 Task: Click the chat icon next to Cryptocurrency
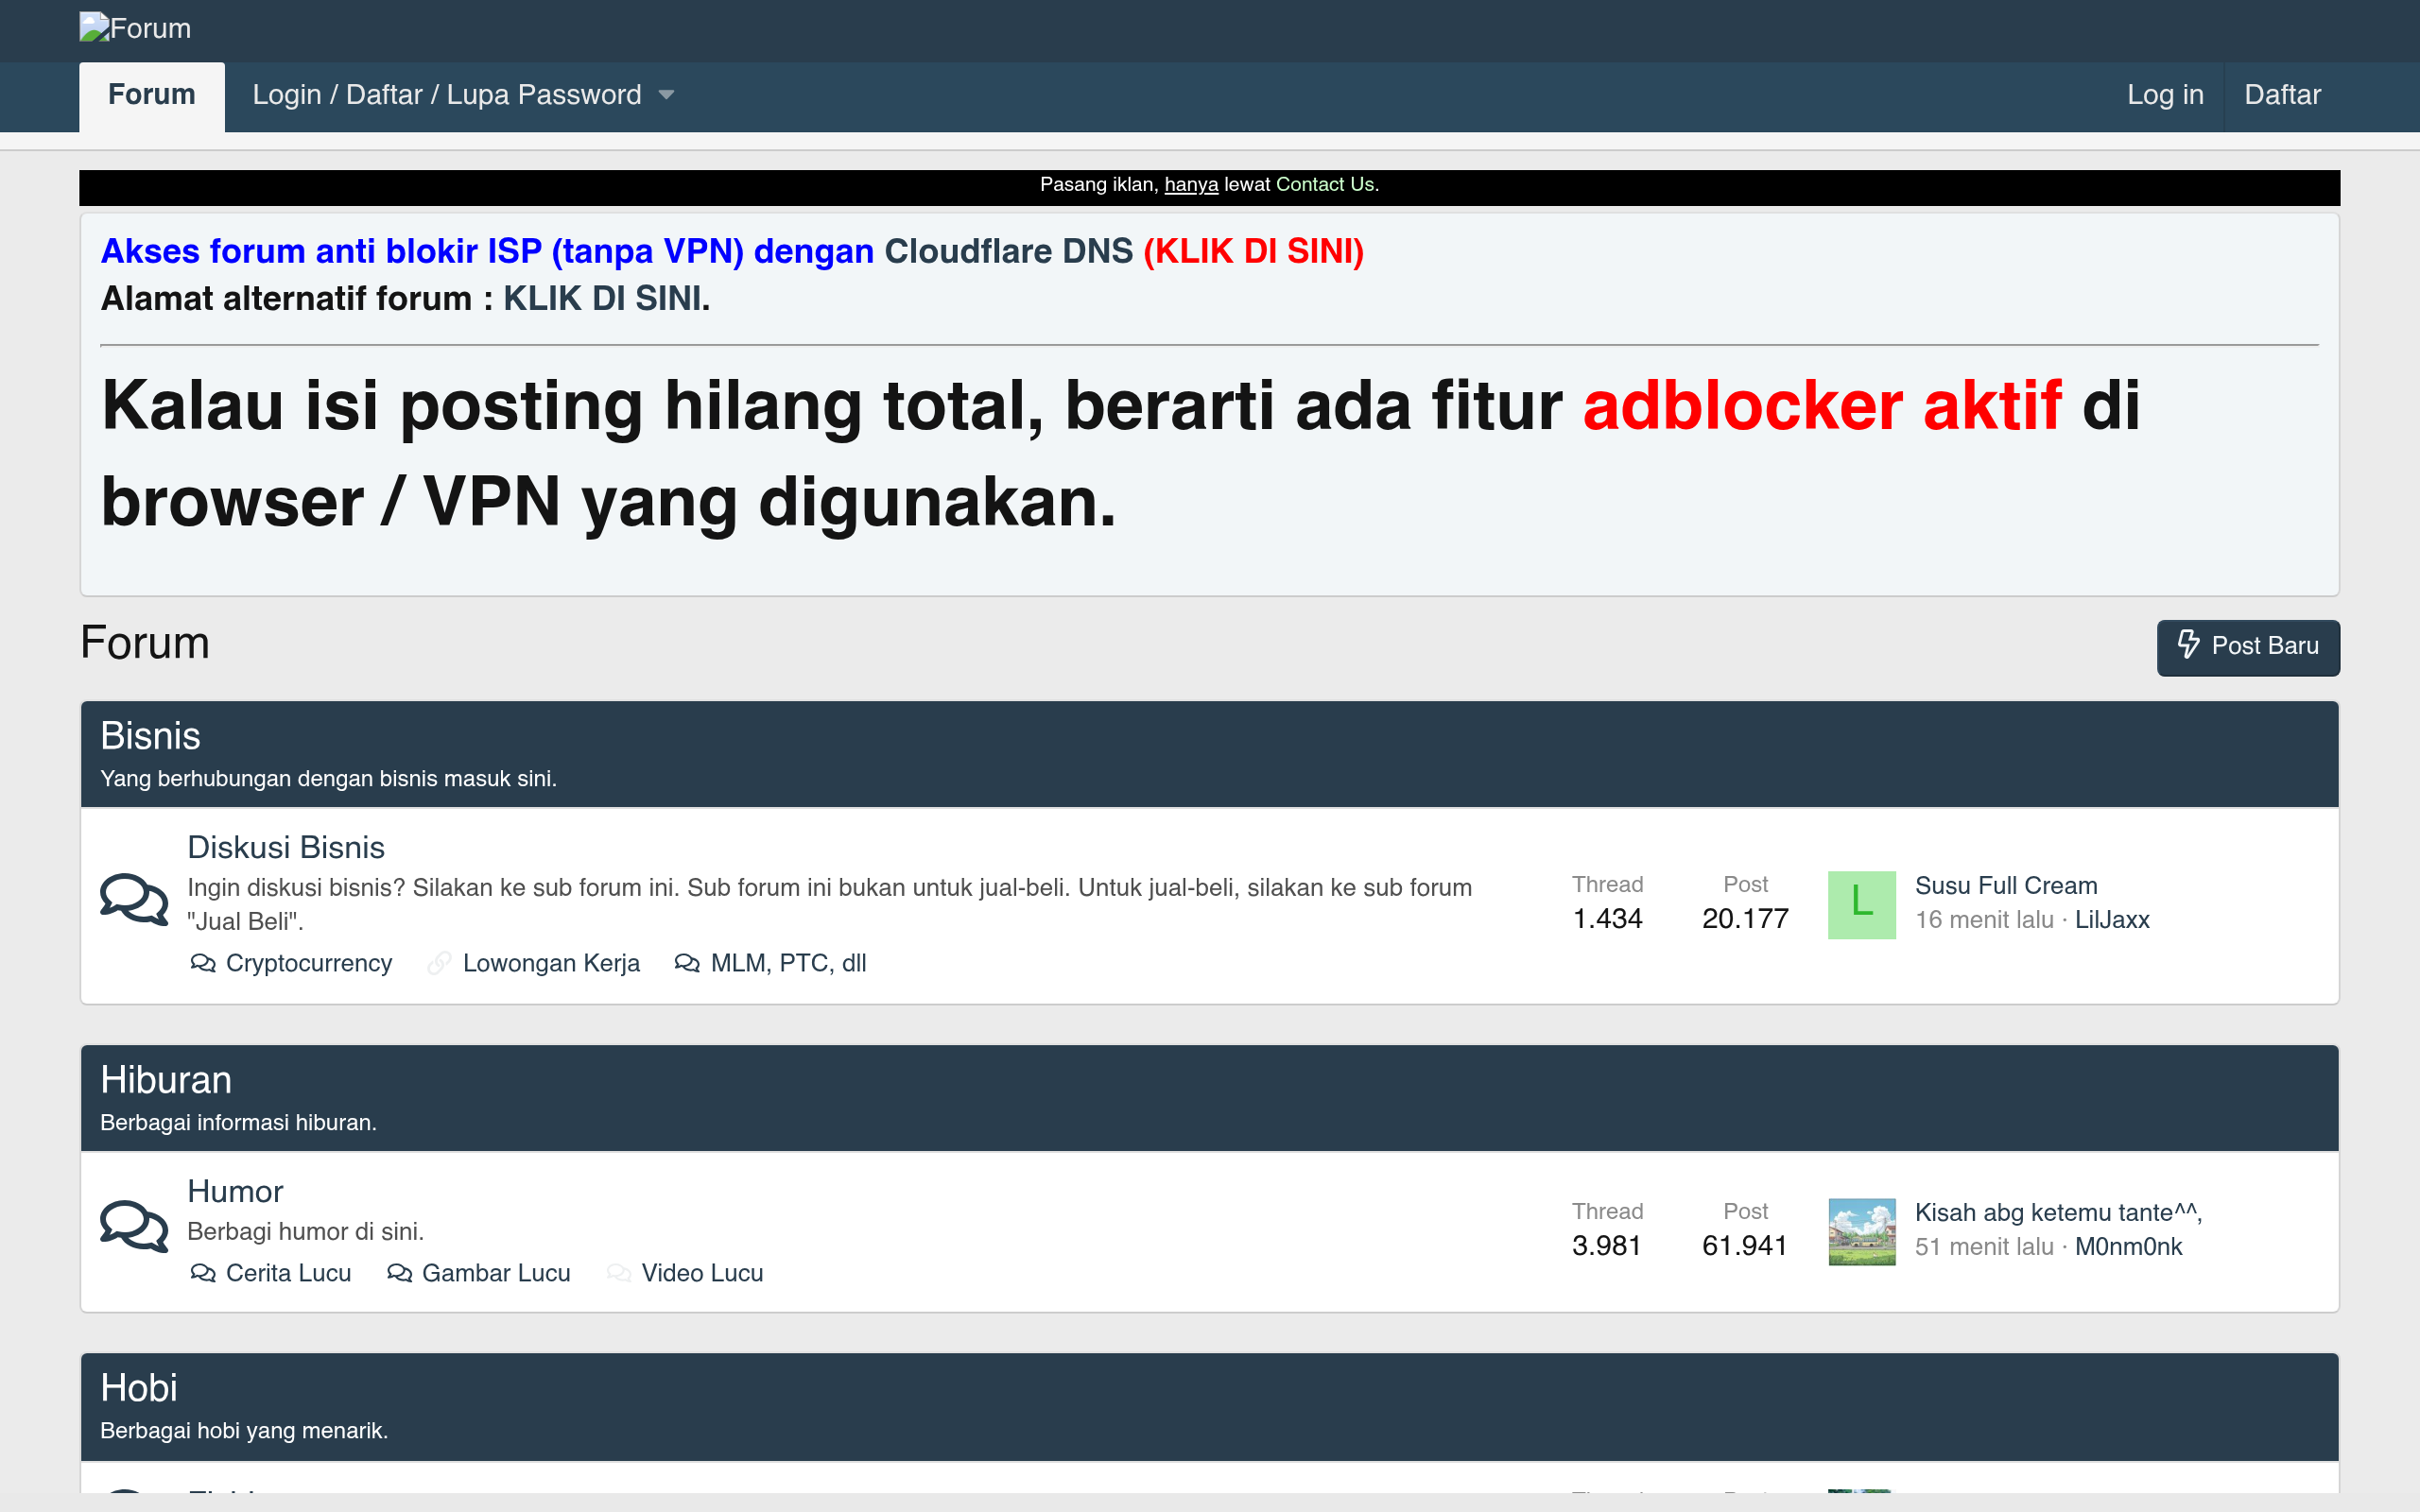pos(202,963)
